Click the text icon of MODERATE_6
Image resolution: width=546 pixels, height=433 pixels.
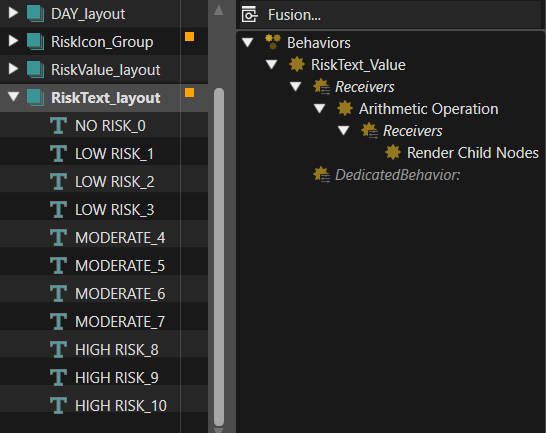(58, 293)
